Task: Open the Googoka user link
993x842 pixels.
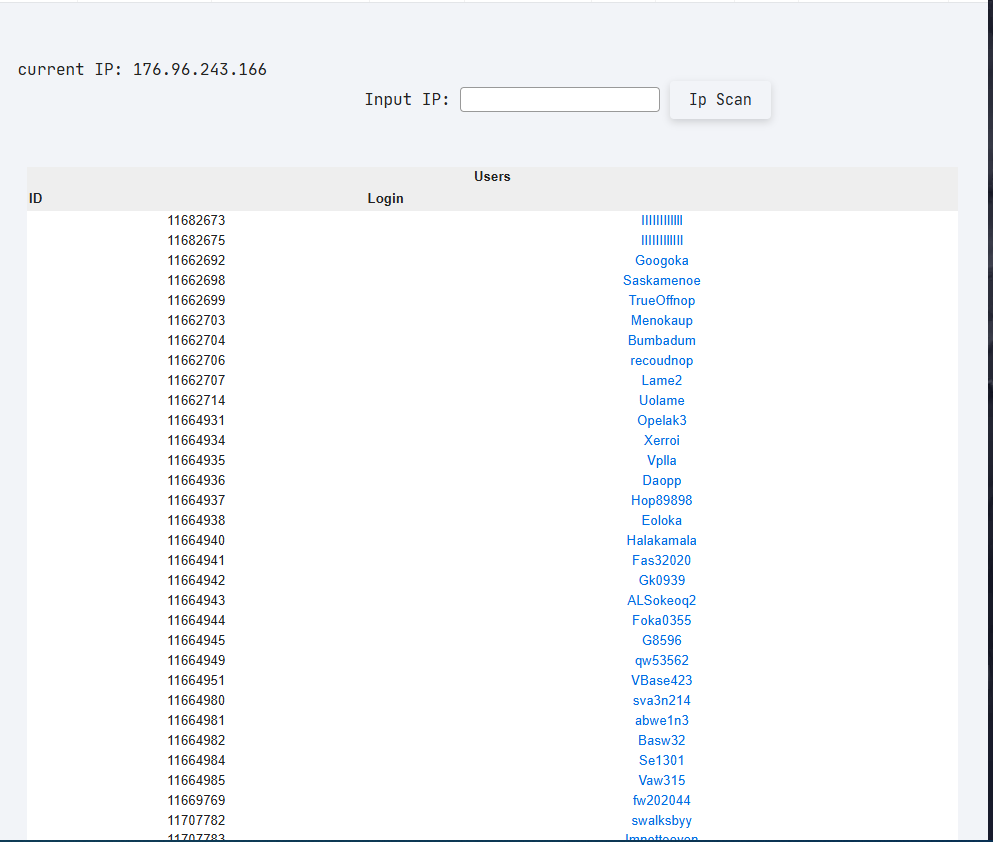Action: (662, 260)
